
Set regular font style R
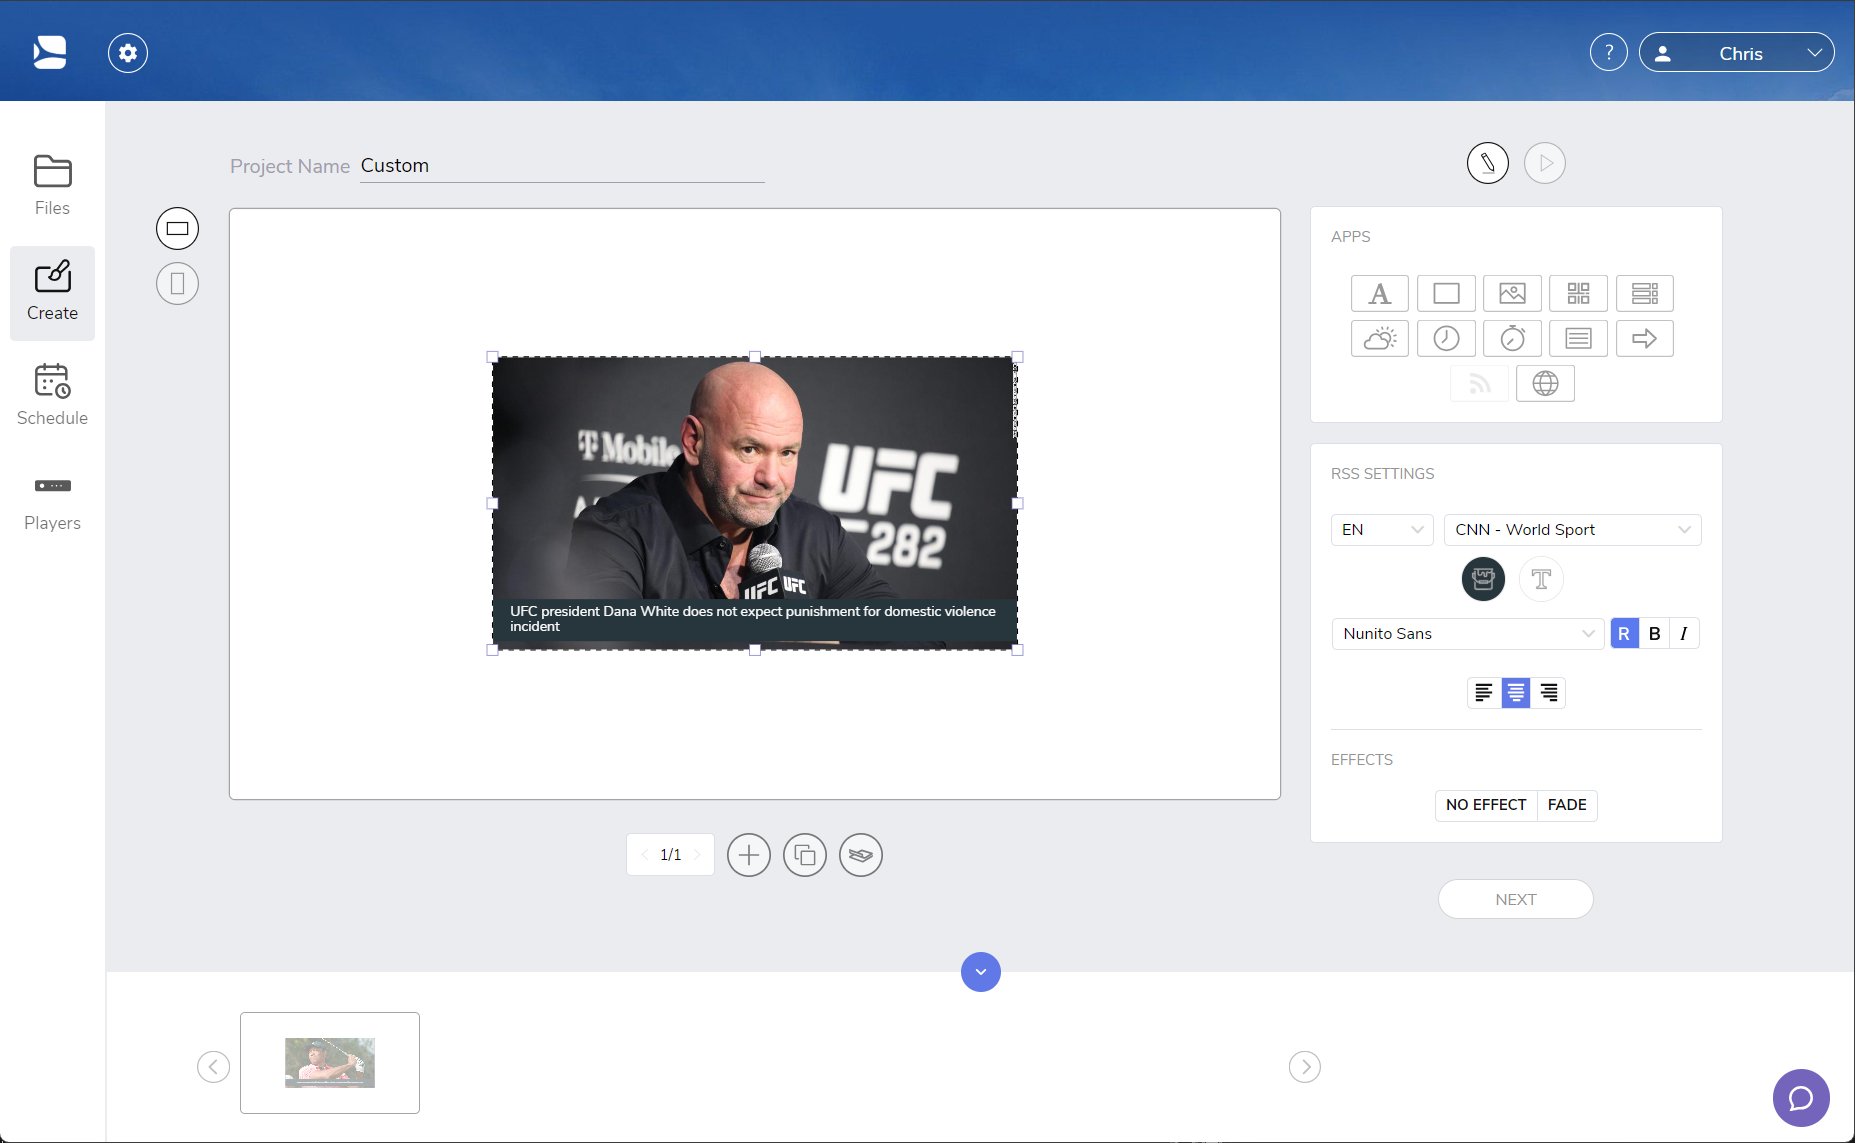(x=1624, y=634)
